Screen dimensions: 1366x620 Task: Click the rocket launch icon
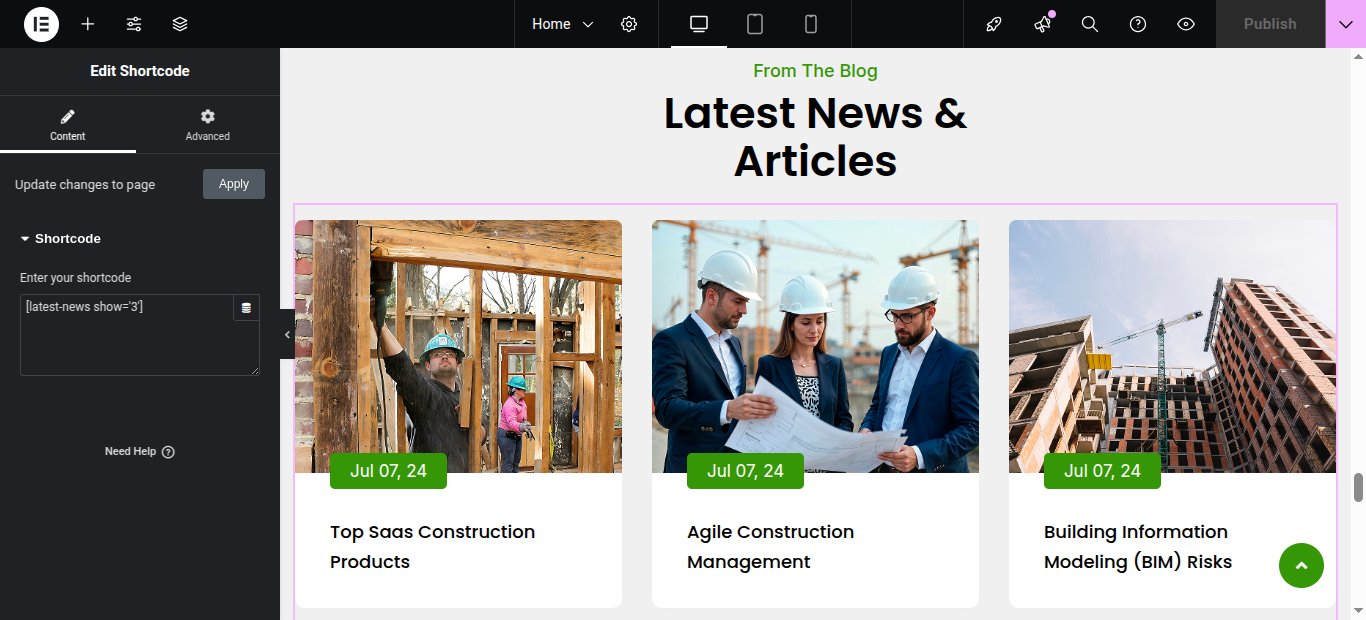tap(994, 24)
